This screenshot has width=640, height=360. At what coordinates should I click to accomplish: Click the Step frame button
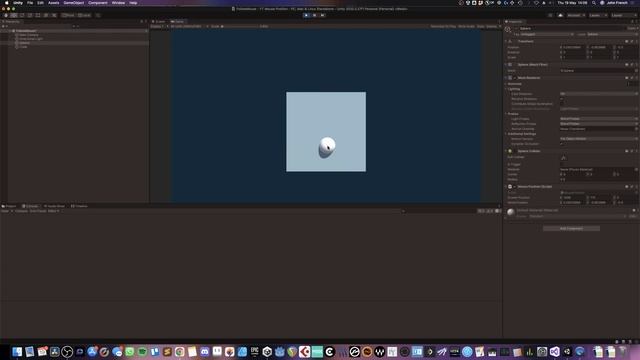point(322,15)
